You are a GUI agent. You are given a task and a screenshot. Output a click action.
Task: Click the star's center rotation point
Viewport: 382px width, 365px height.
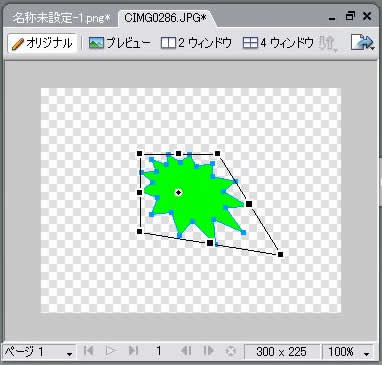(x=179, y=192)
